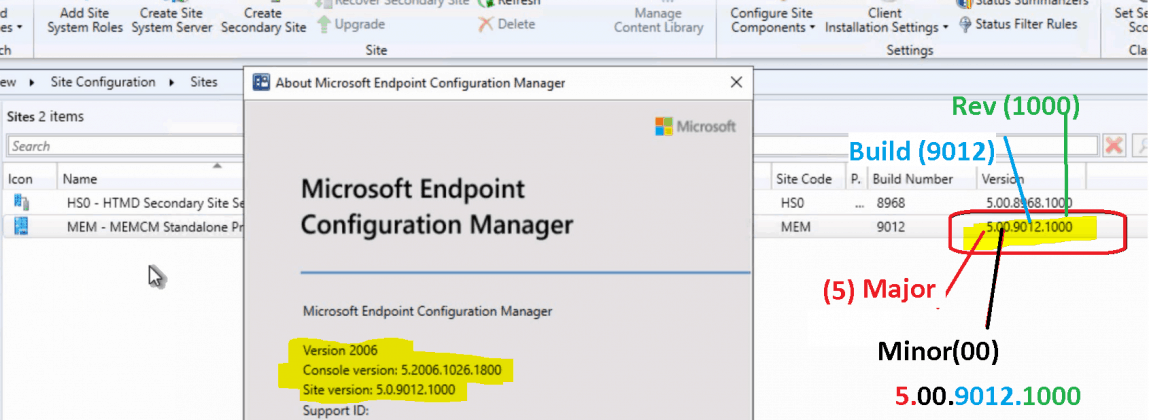
Task: Select the HS0 - HTMD Secondary Site row
Action: tap(154, 202)
